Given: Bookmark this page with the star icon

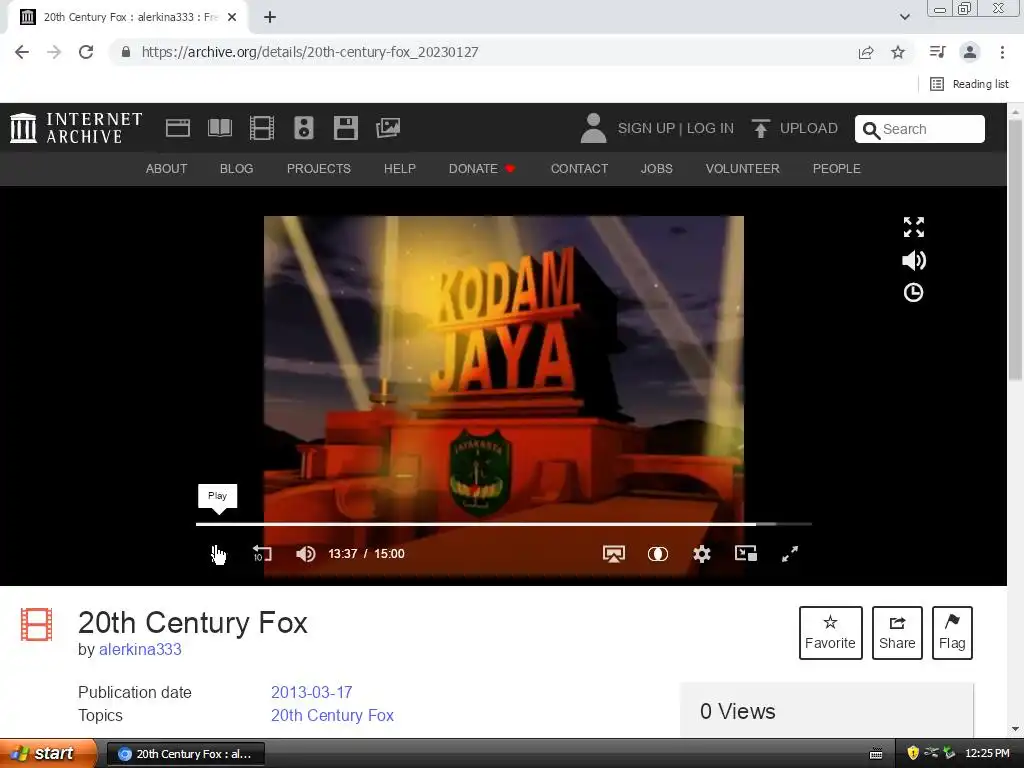Looking at the screenshot, I should click(898, 52).
